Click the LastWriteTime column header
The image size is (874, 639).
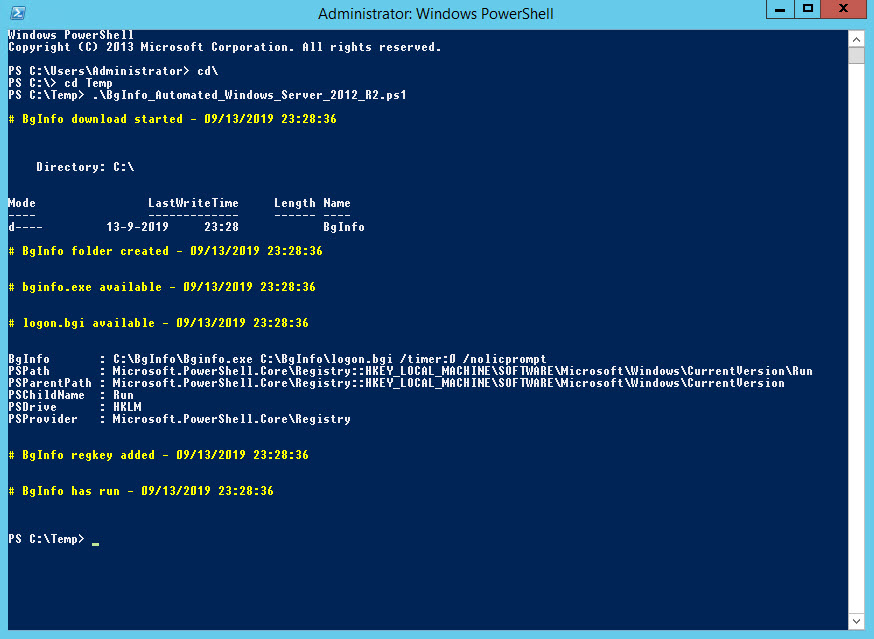(193, 203)
